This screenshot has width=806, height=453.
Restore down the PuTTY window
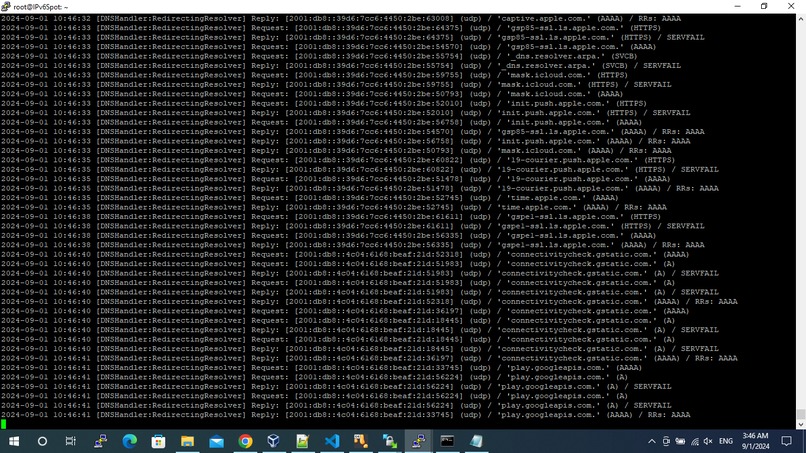(764, 6)
